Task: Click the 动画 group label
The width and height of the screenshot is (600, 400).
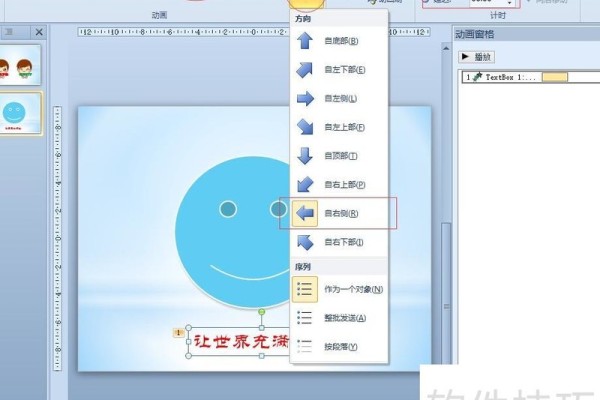Action: [x=159, y=15]
